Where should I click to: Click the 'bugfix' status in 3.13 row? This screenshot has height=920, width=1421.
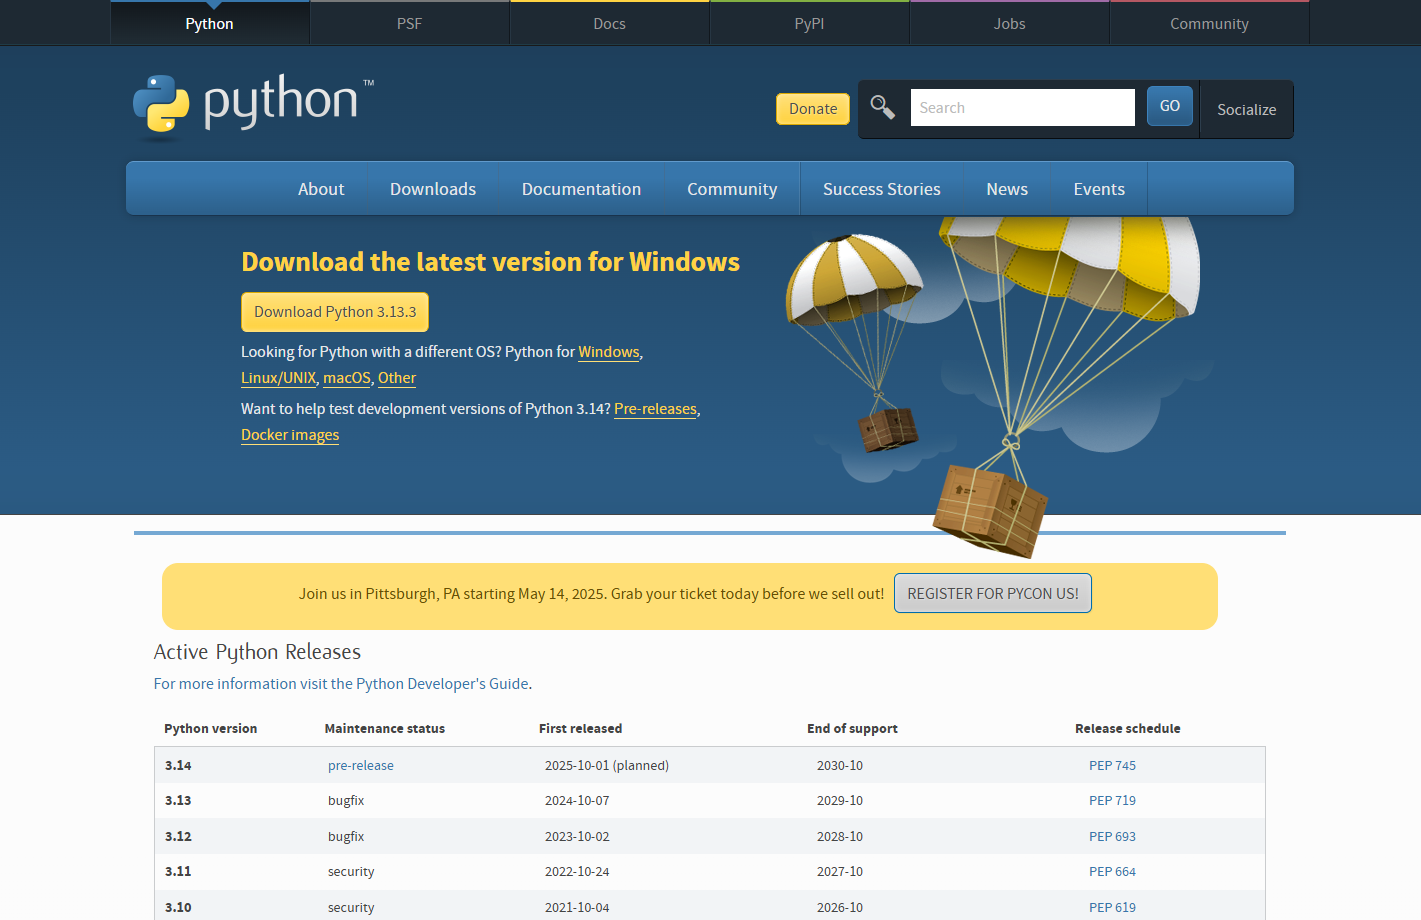[x=346, y=801]
